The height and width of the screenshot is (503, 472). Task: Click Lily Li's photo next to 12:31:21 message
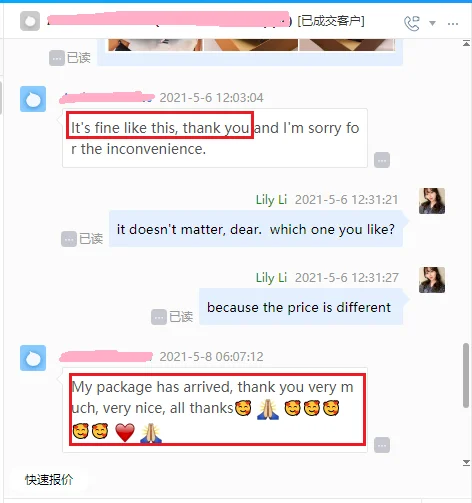tap(432, 201)
